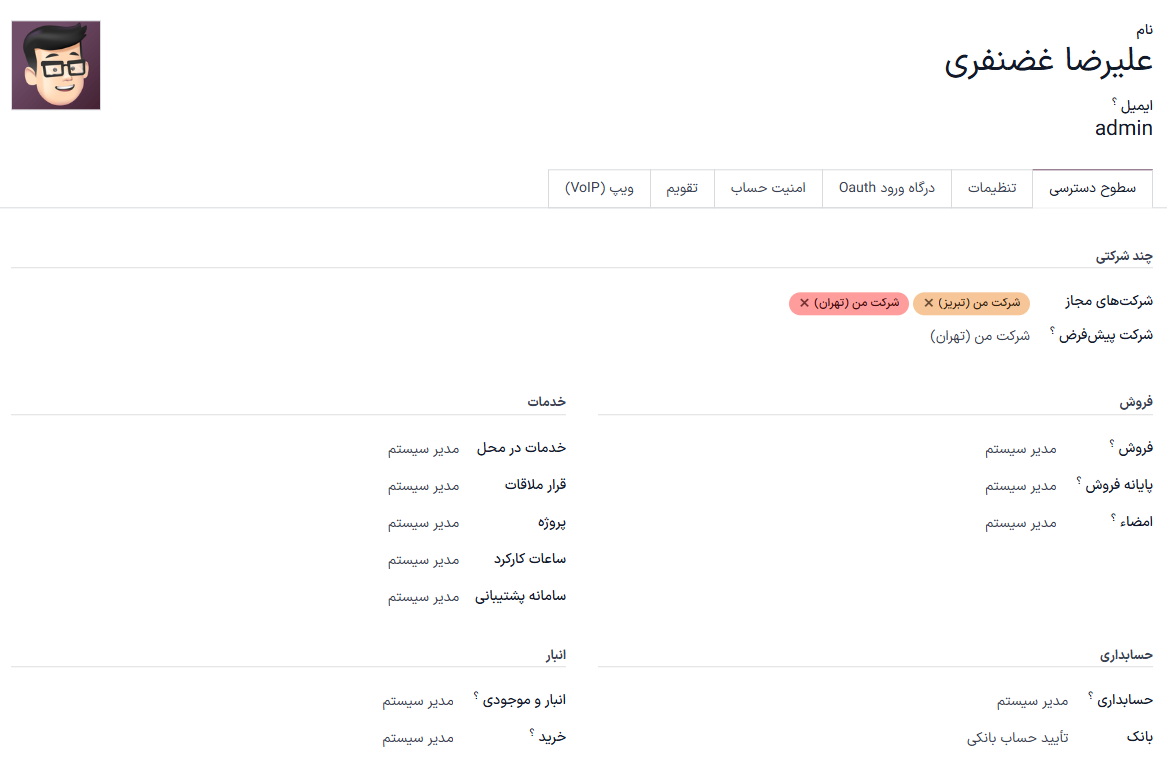This screenshot has width=1167, height=768.
Task: Open the پروژه access level dropdown
Action: [x=423, y=523]
